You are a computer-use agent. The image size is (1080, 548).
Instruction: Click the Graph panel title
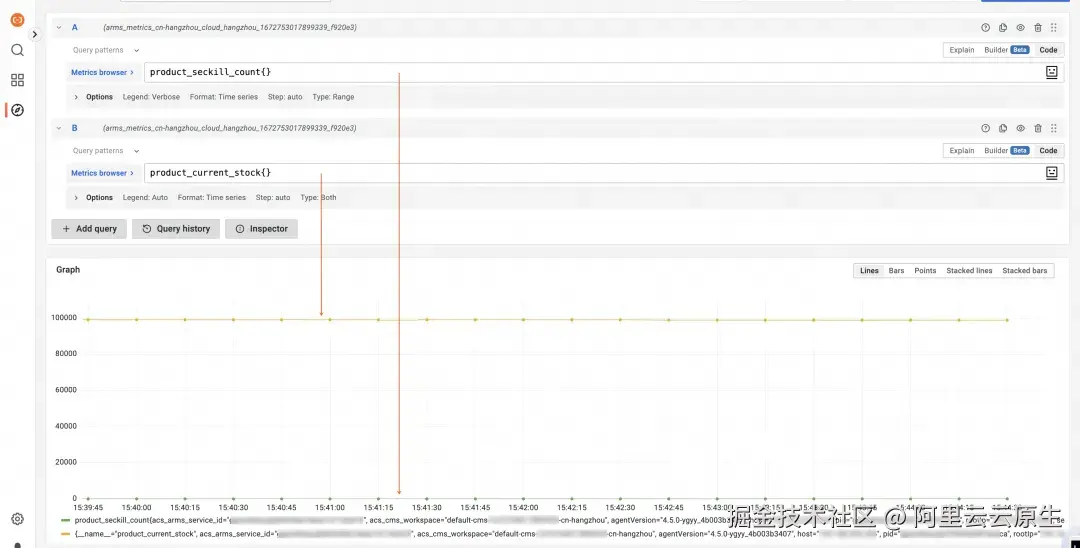point(68,270)
